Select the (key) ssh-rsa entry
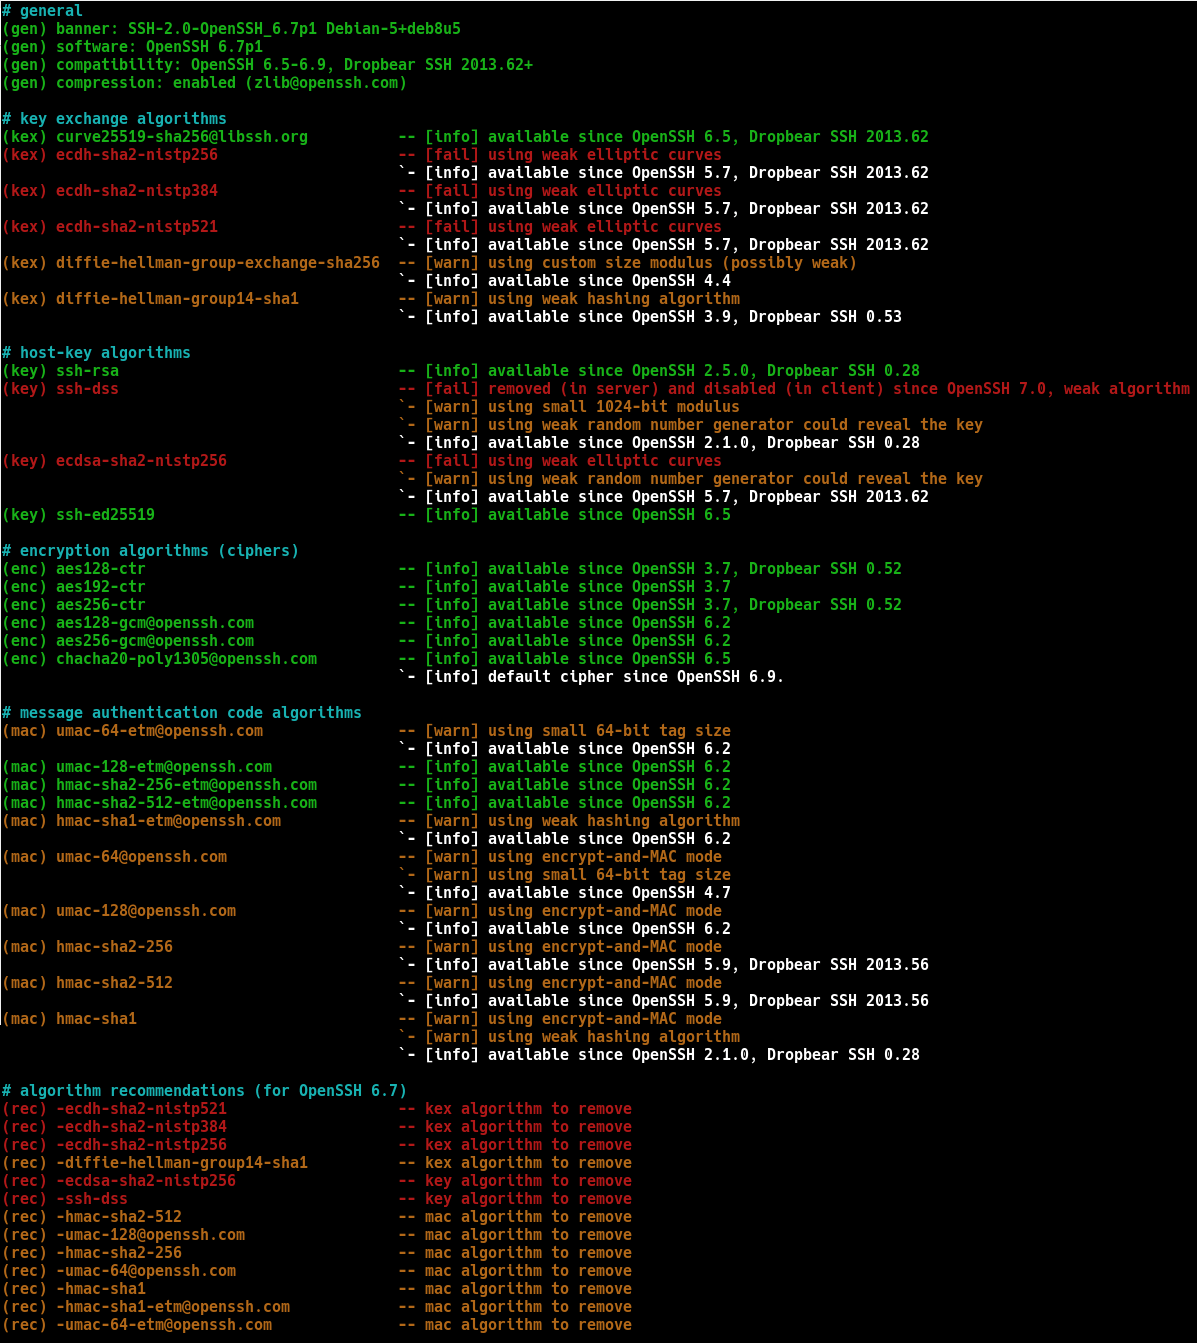The width and height of the screenshot is (1197, 1343). [61, 371]
